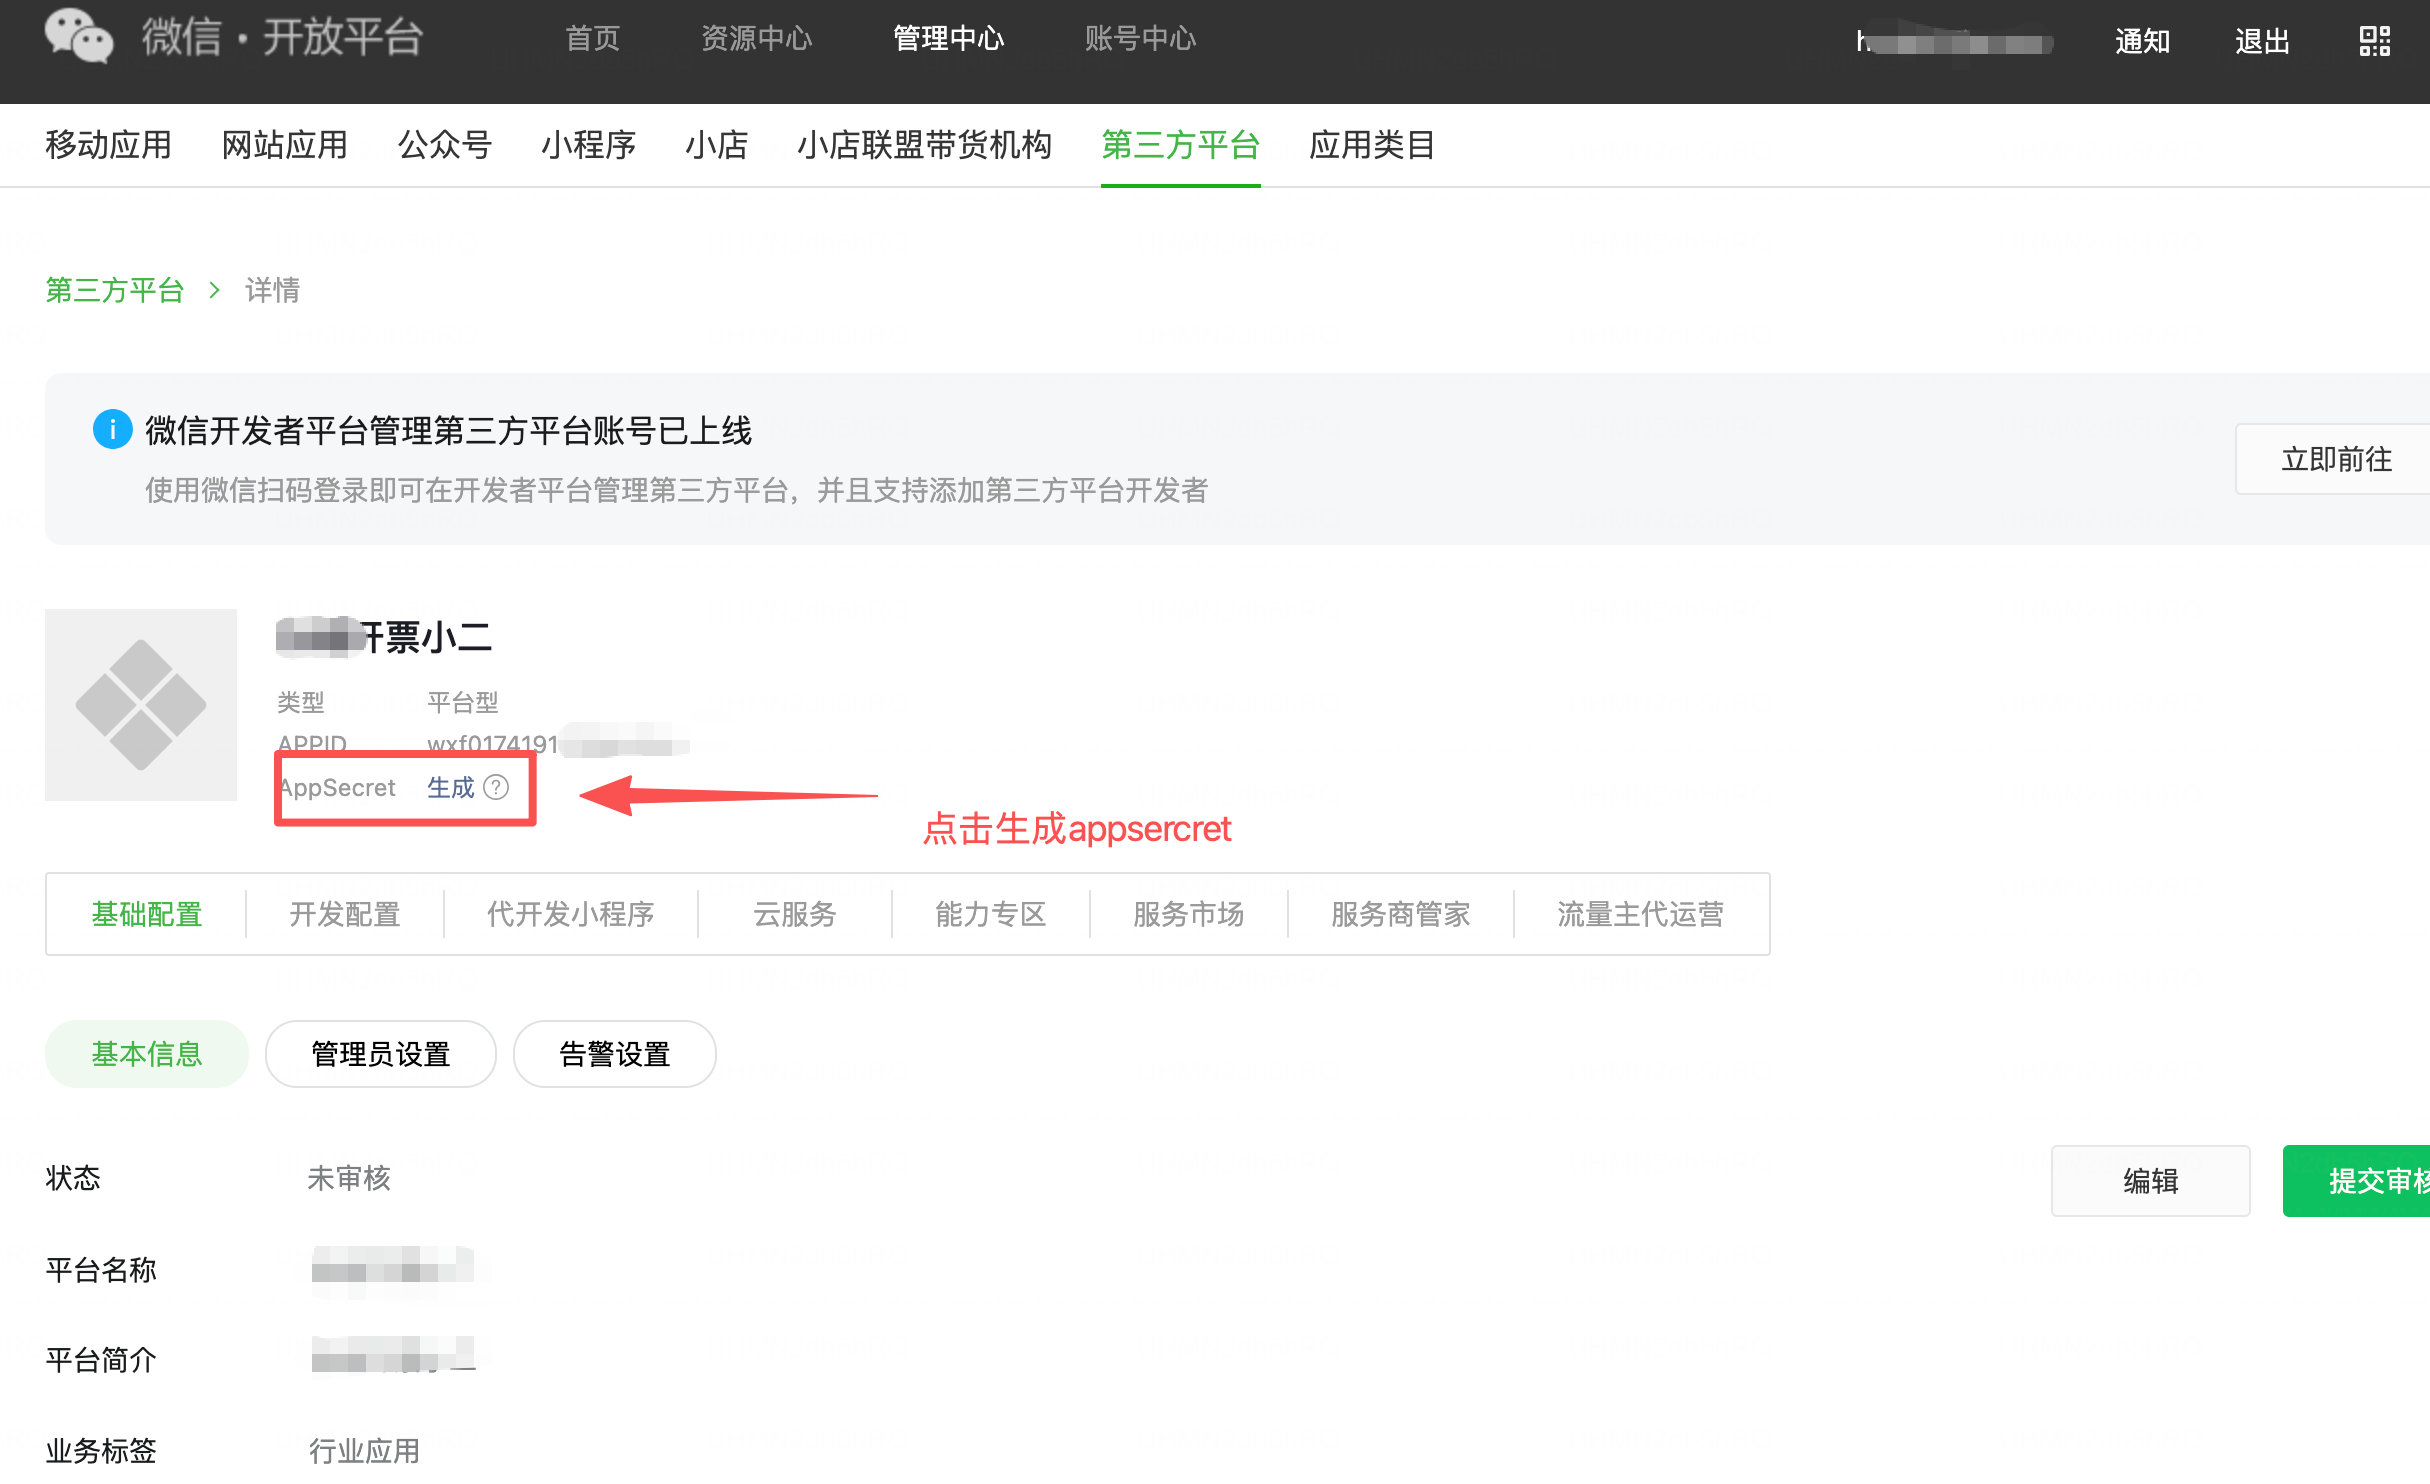Open the QR code icon at top right
2430x1484 pixels.
coord(2374,41)
